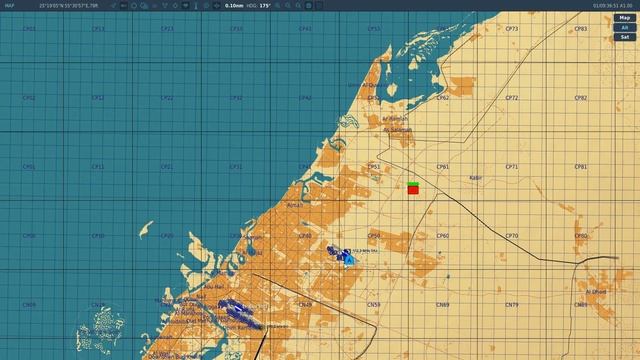Image resolution: width=640 pixels, height=360 pixels.
Task: Click the fork-shaped toolbar icon
Action: click(165, 6)
